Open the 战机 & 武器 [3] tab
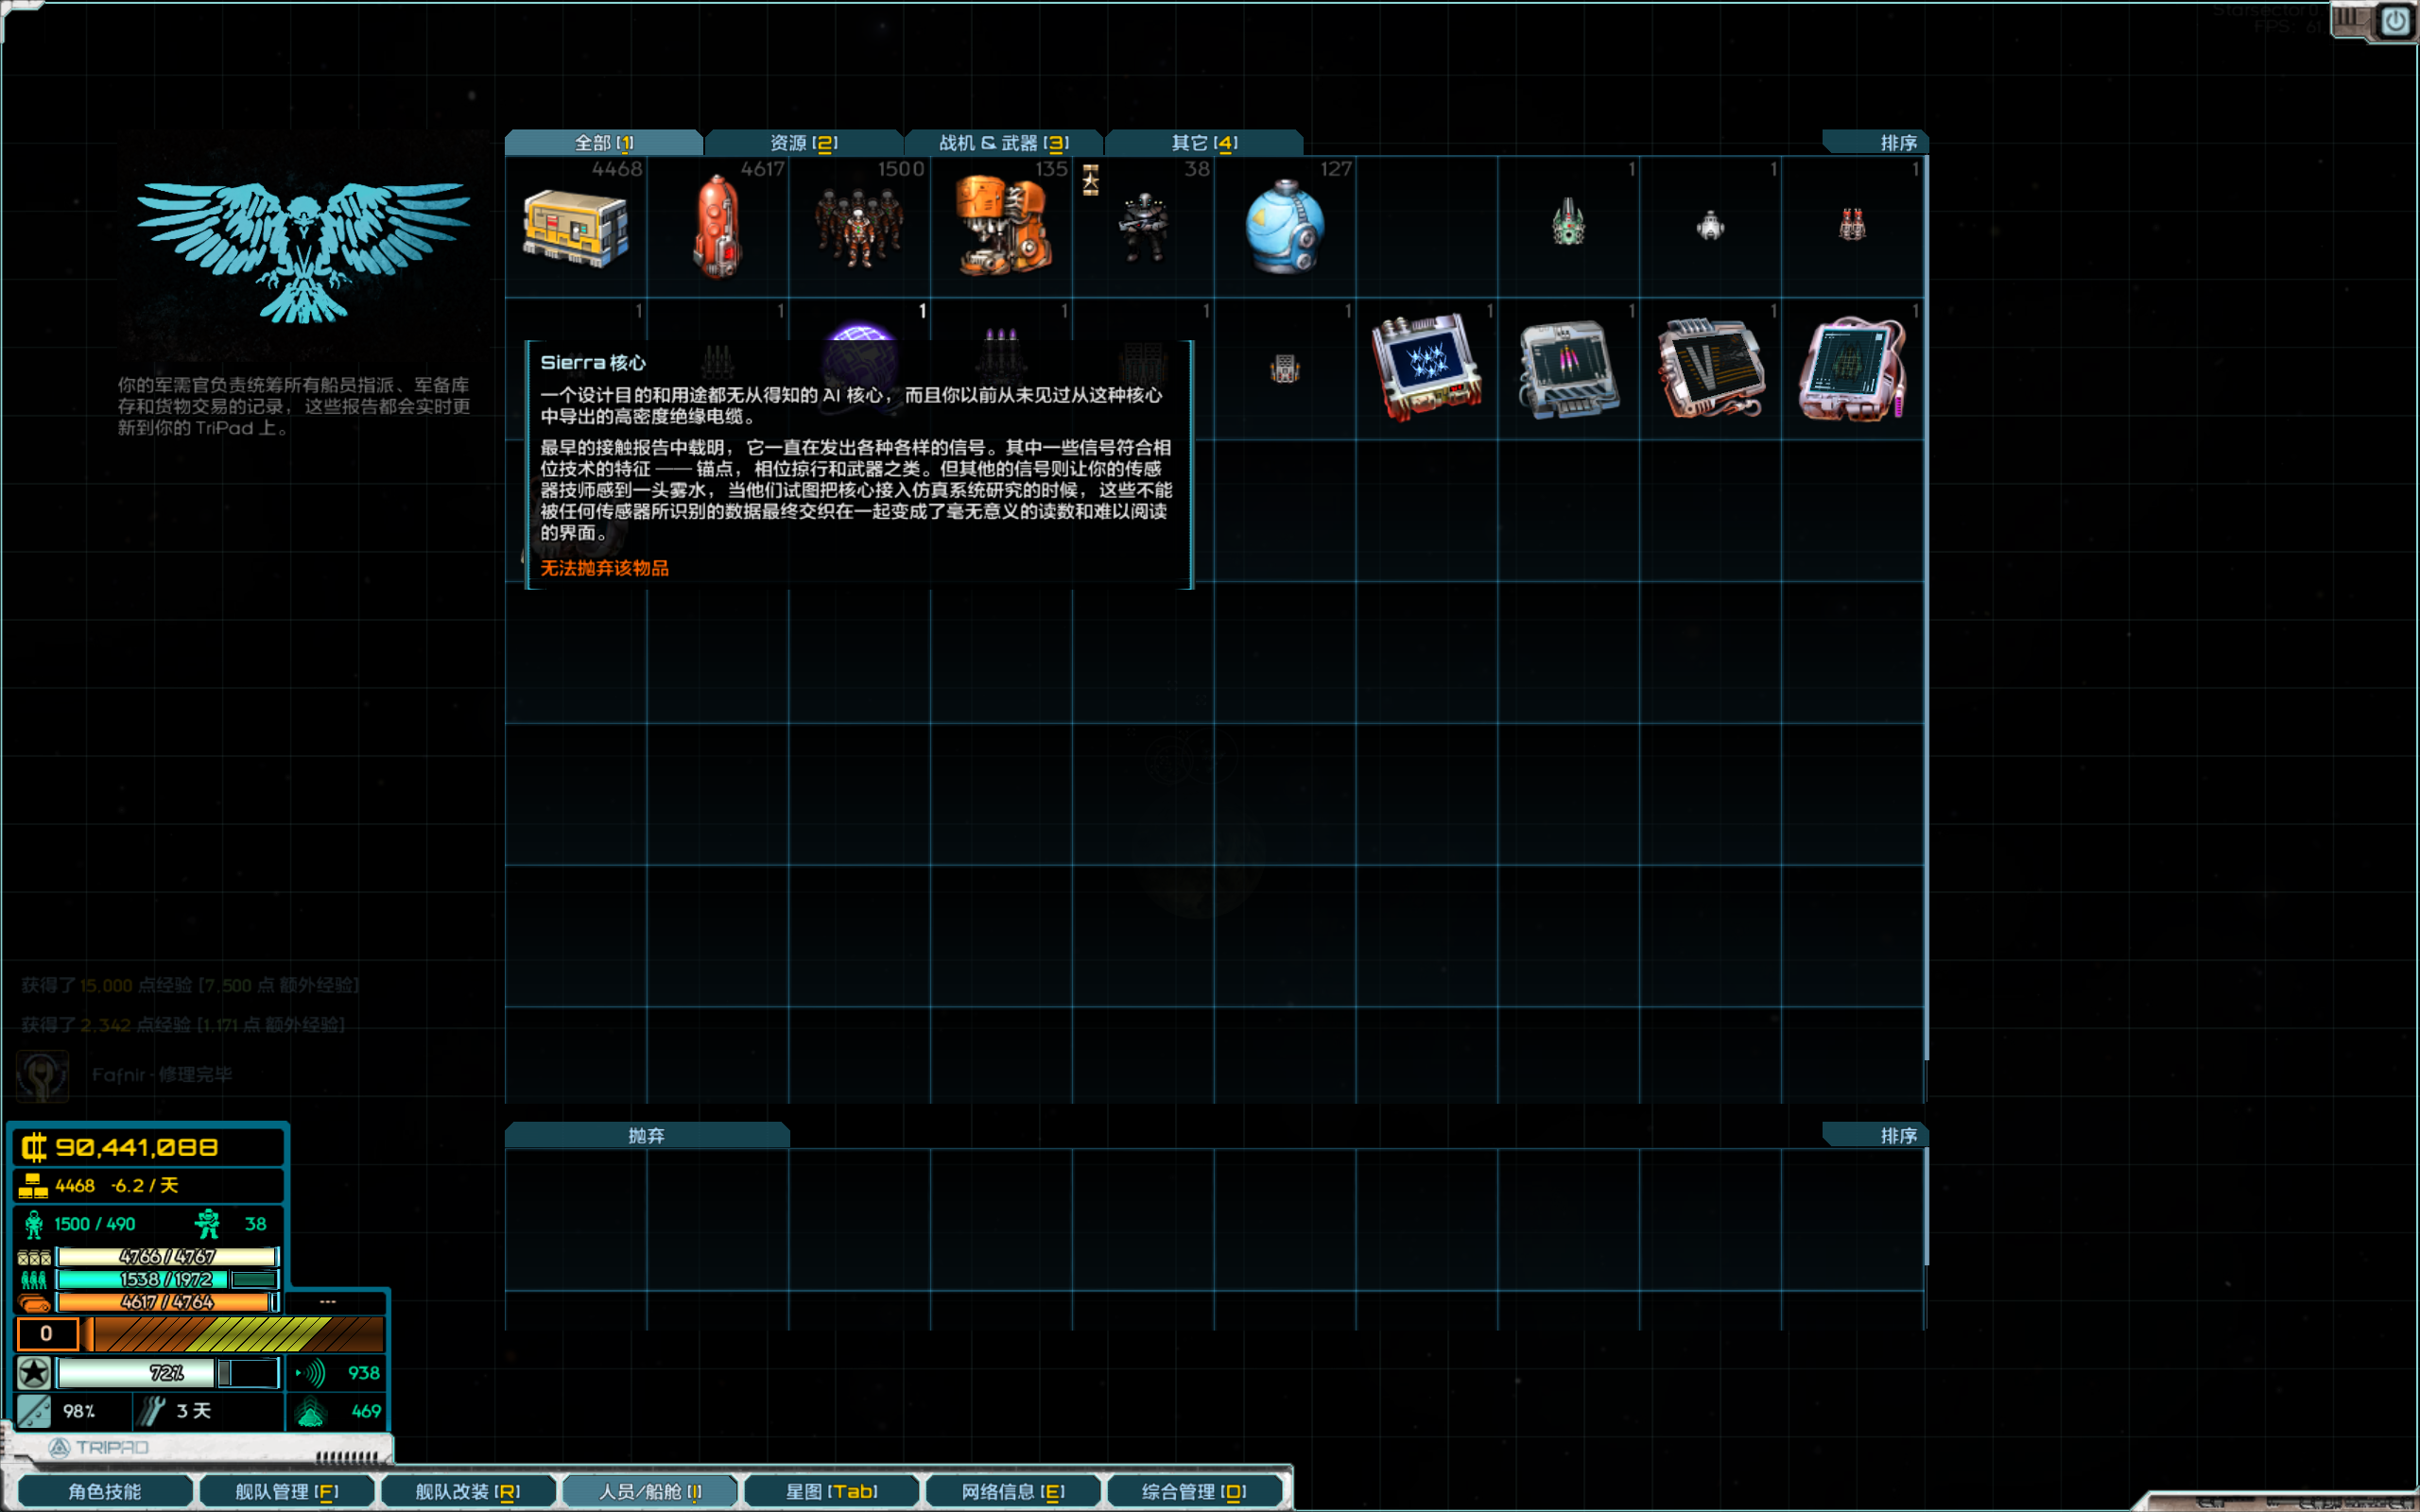Viewport: 2420px width, 1512px height. pos(1004,143)
